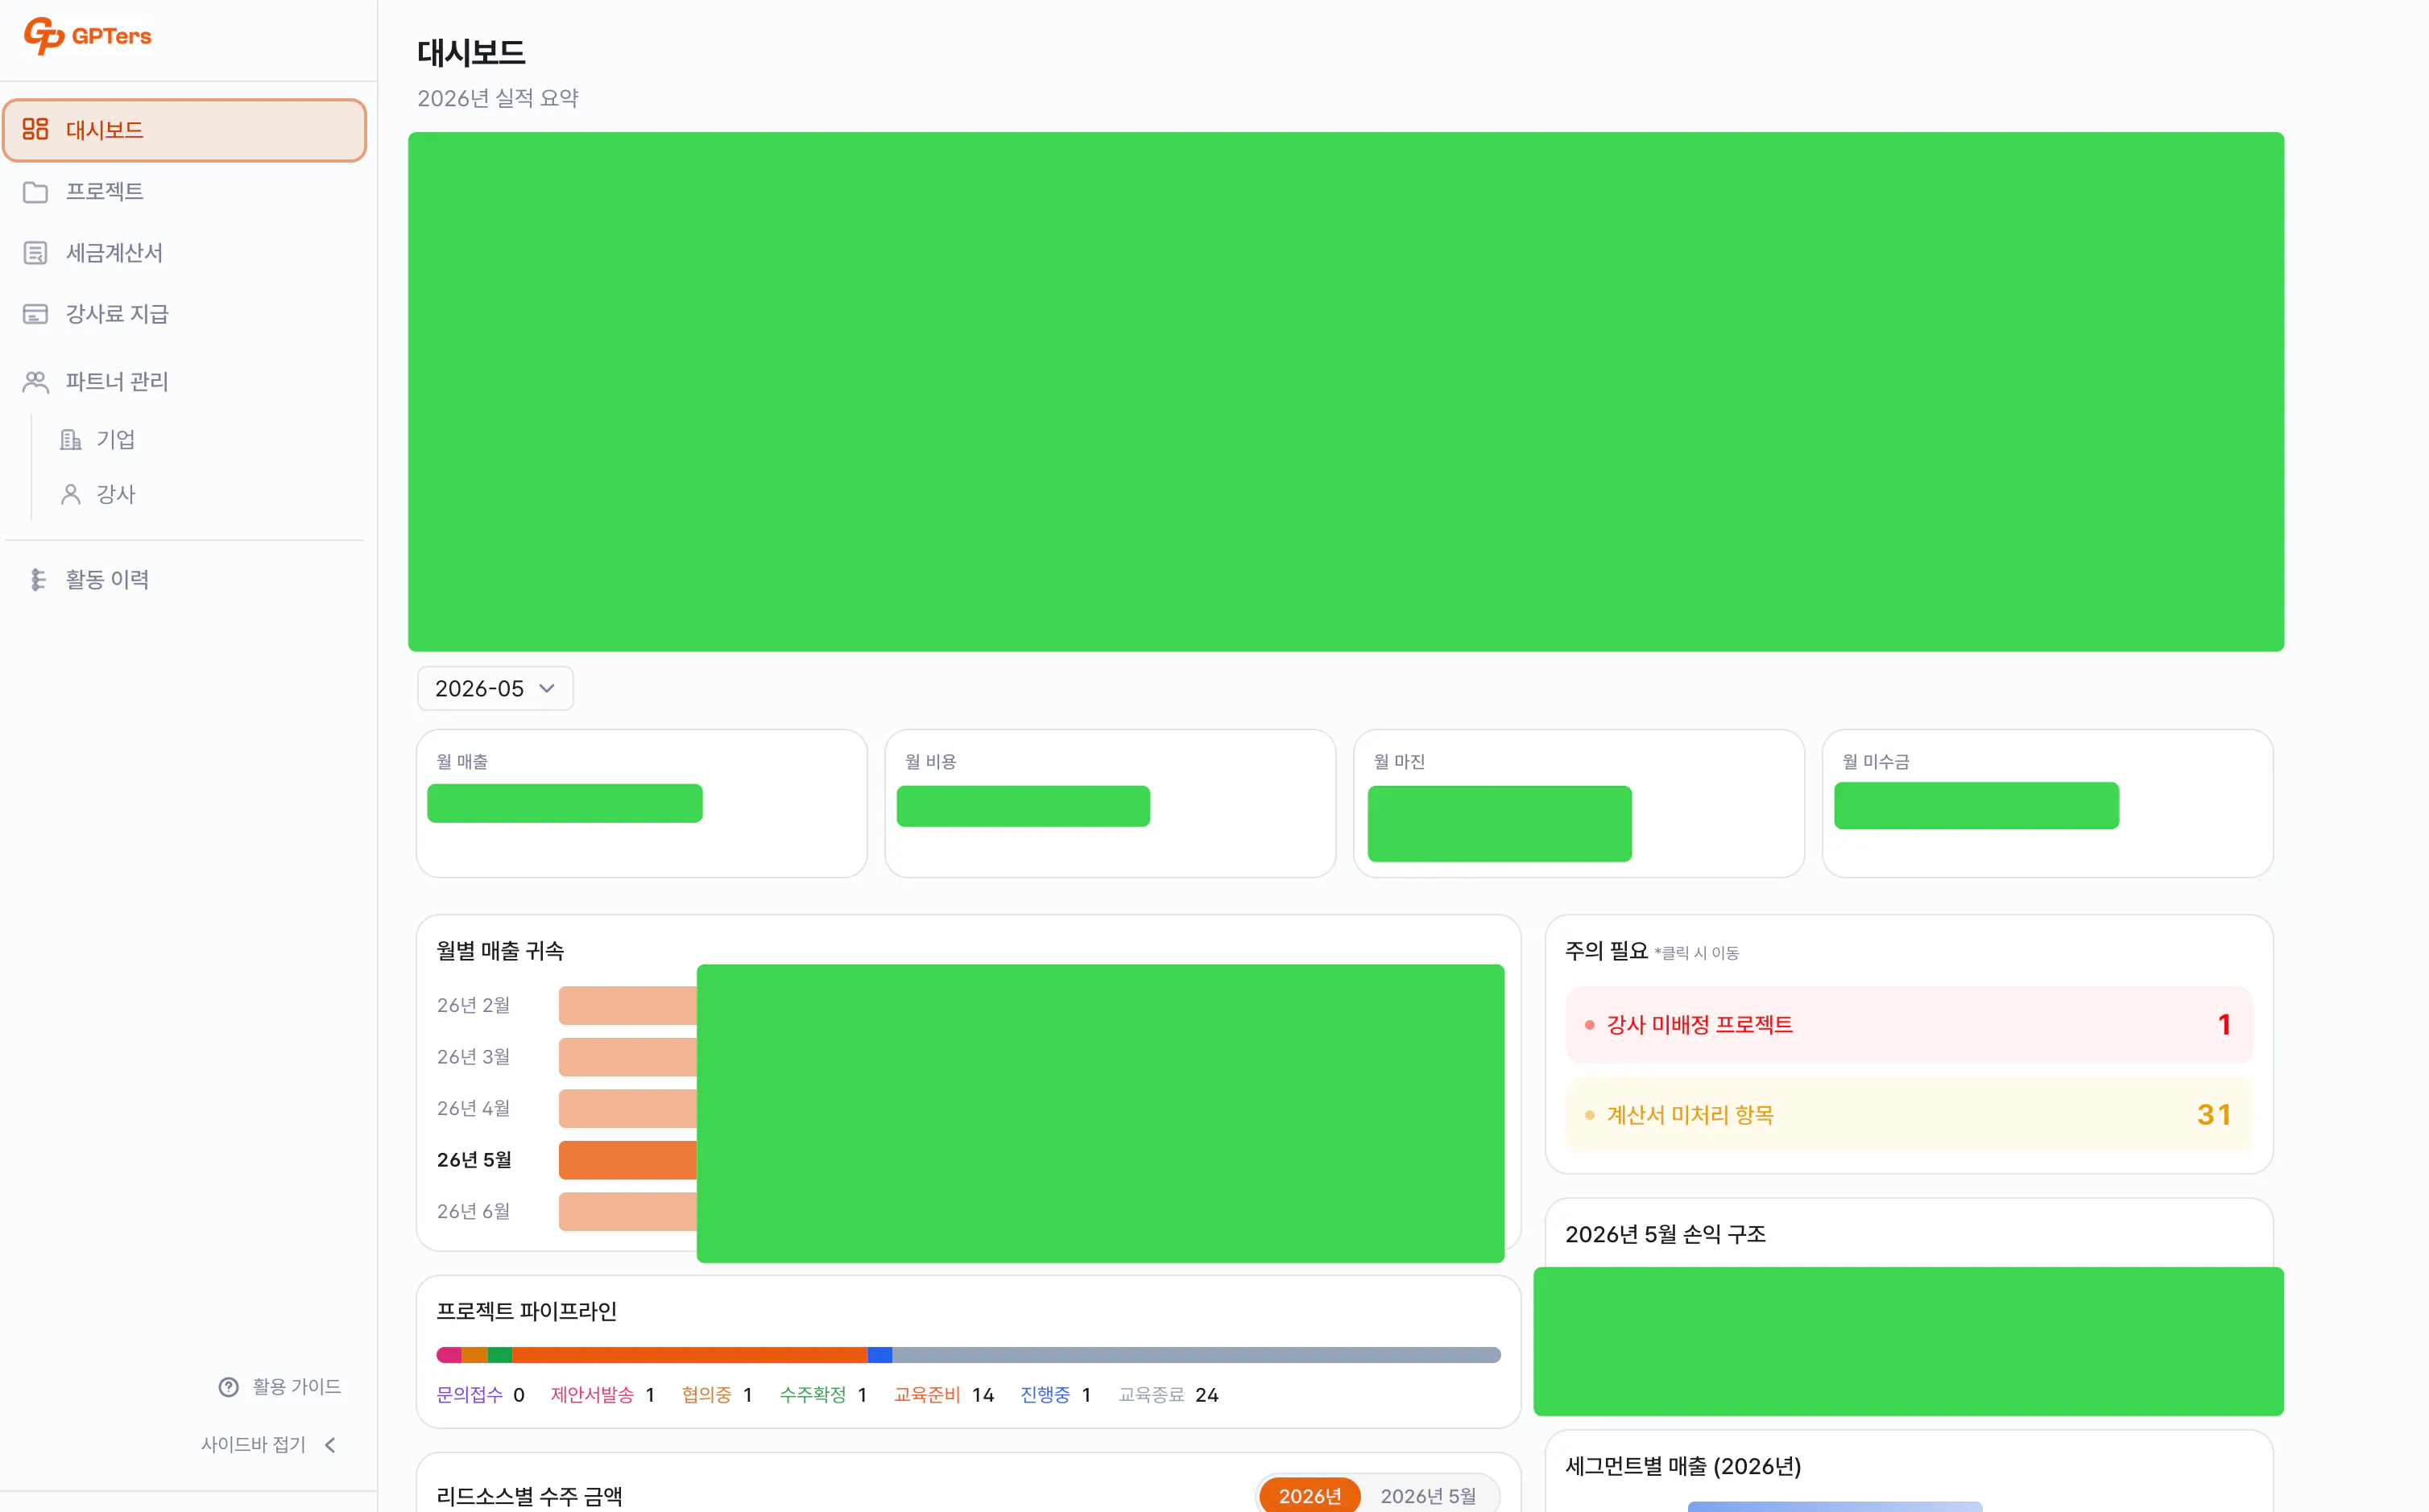Switch to the 2026년 toggle
The height and width of the screenshot is (1512, 2429).
1309,1495
